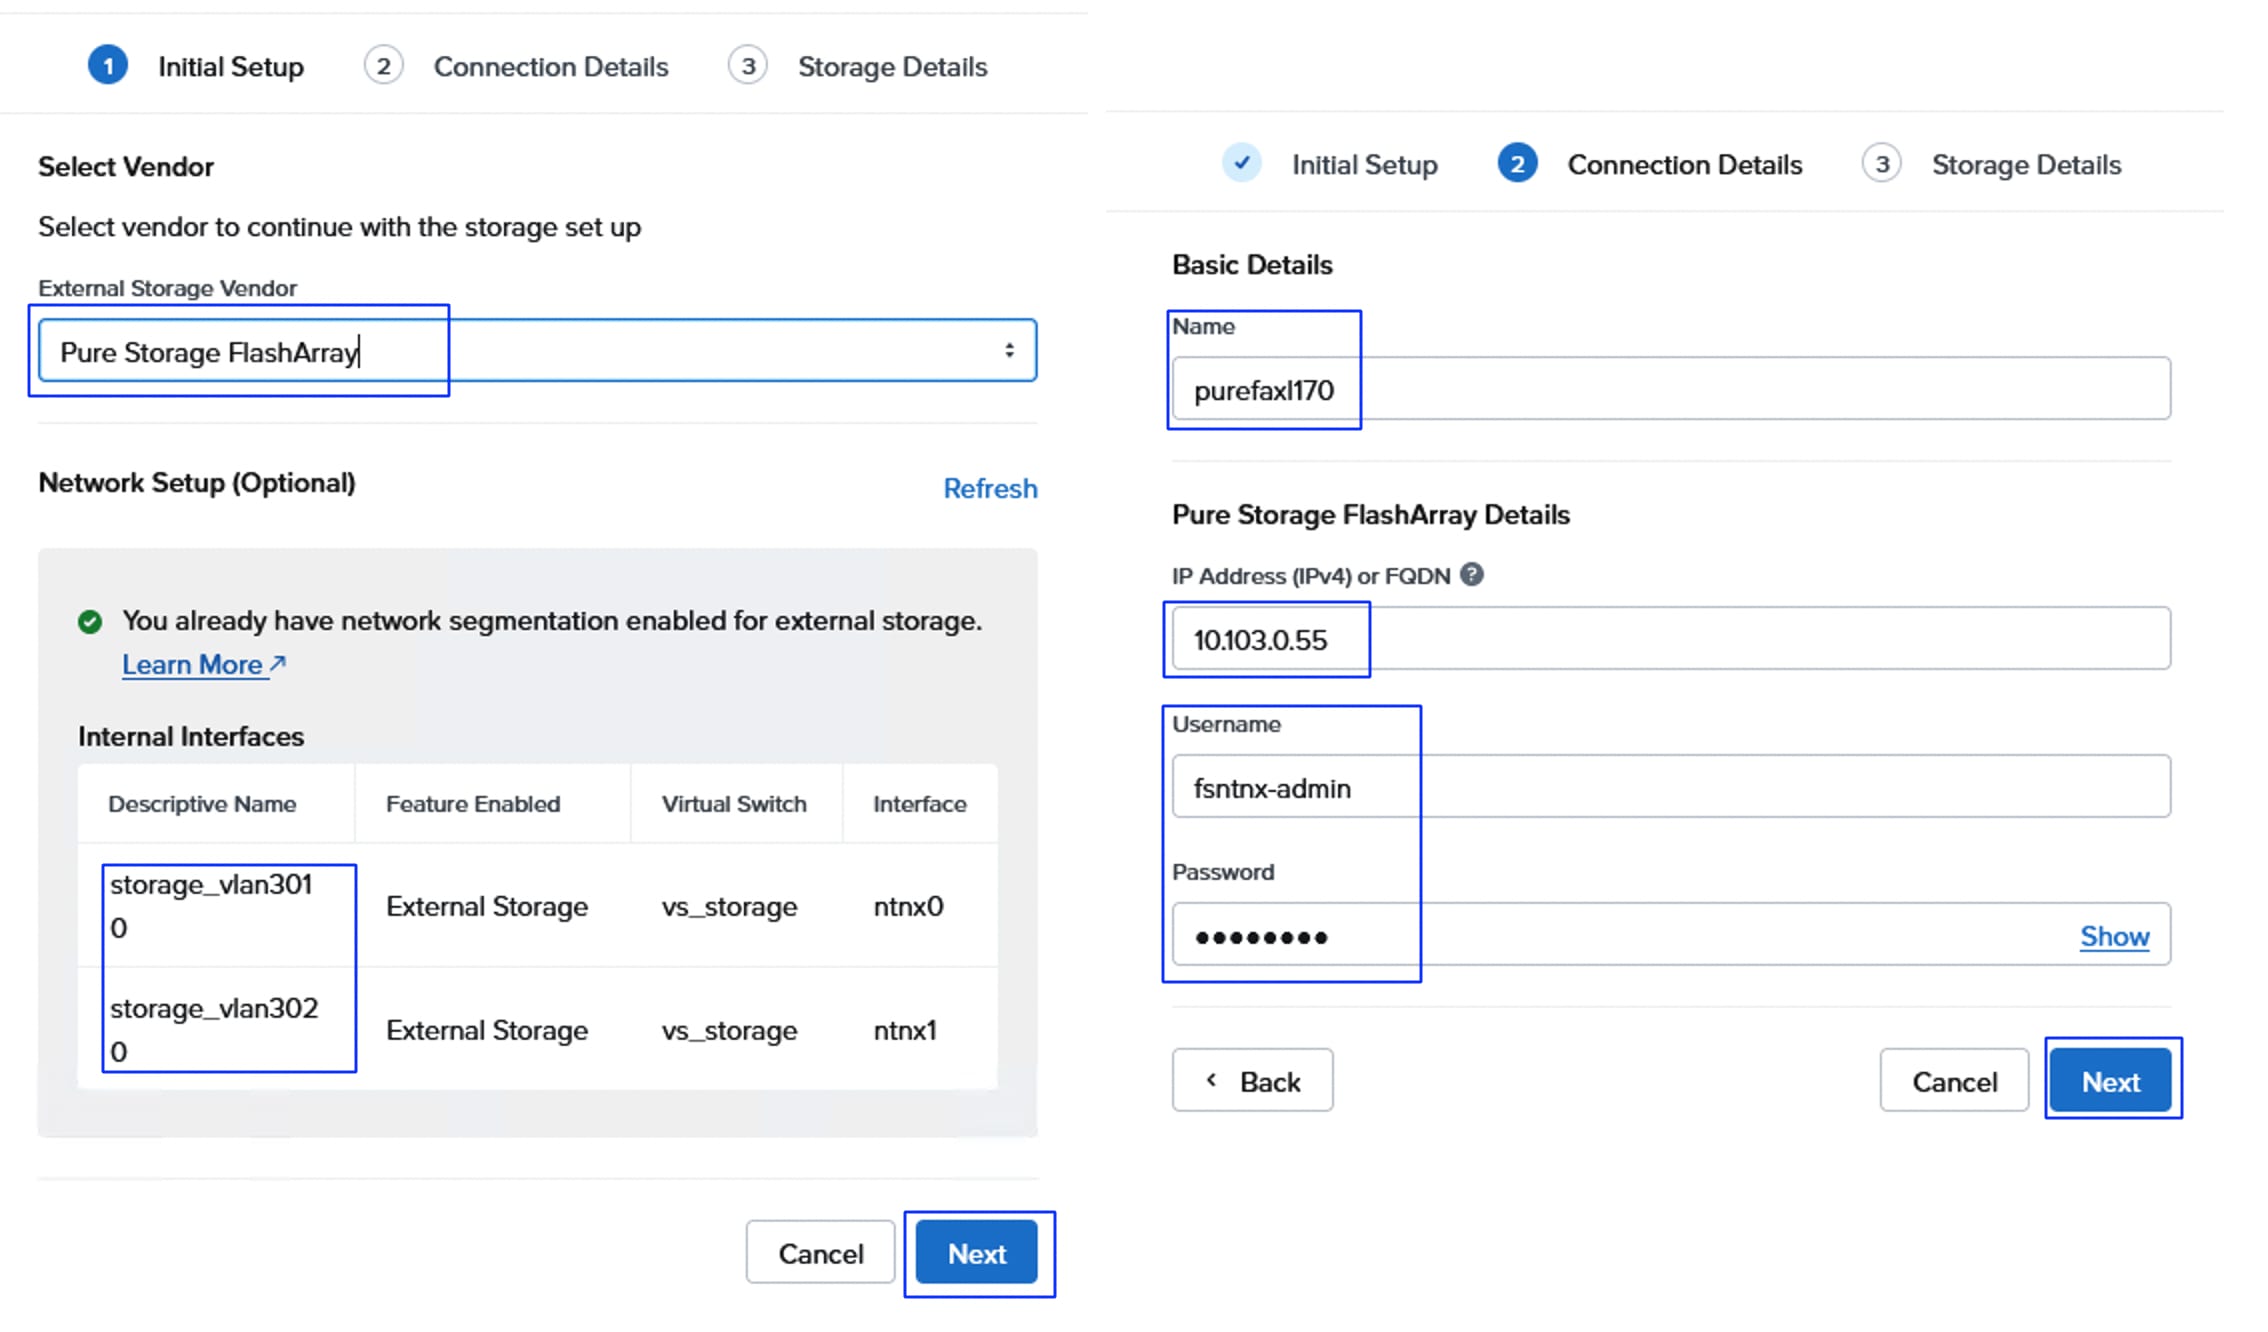Click the green network segmentation check icon

click(90, 622)
